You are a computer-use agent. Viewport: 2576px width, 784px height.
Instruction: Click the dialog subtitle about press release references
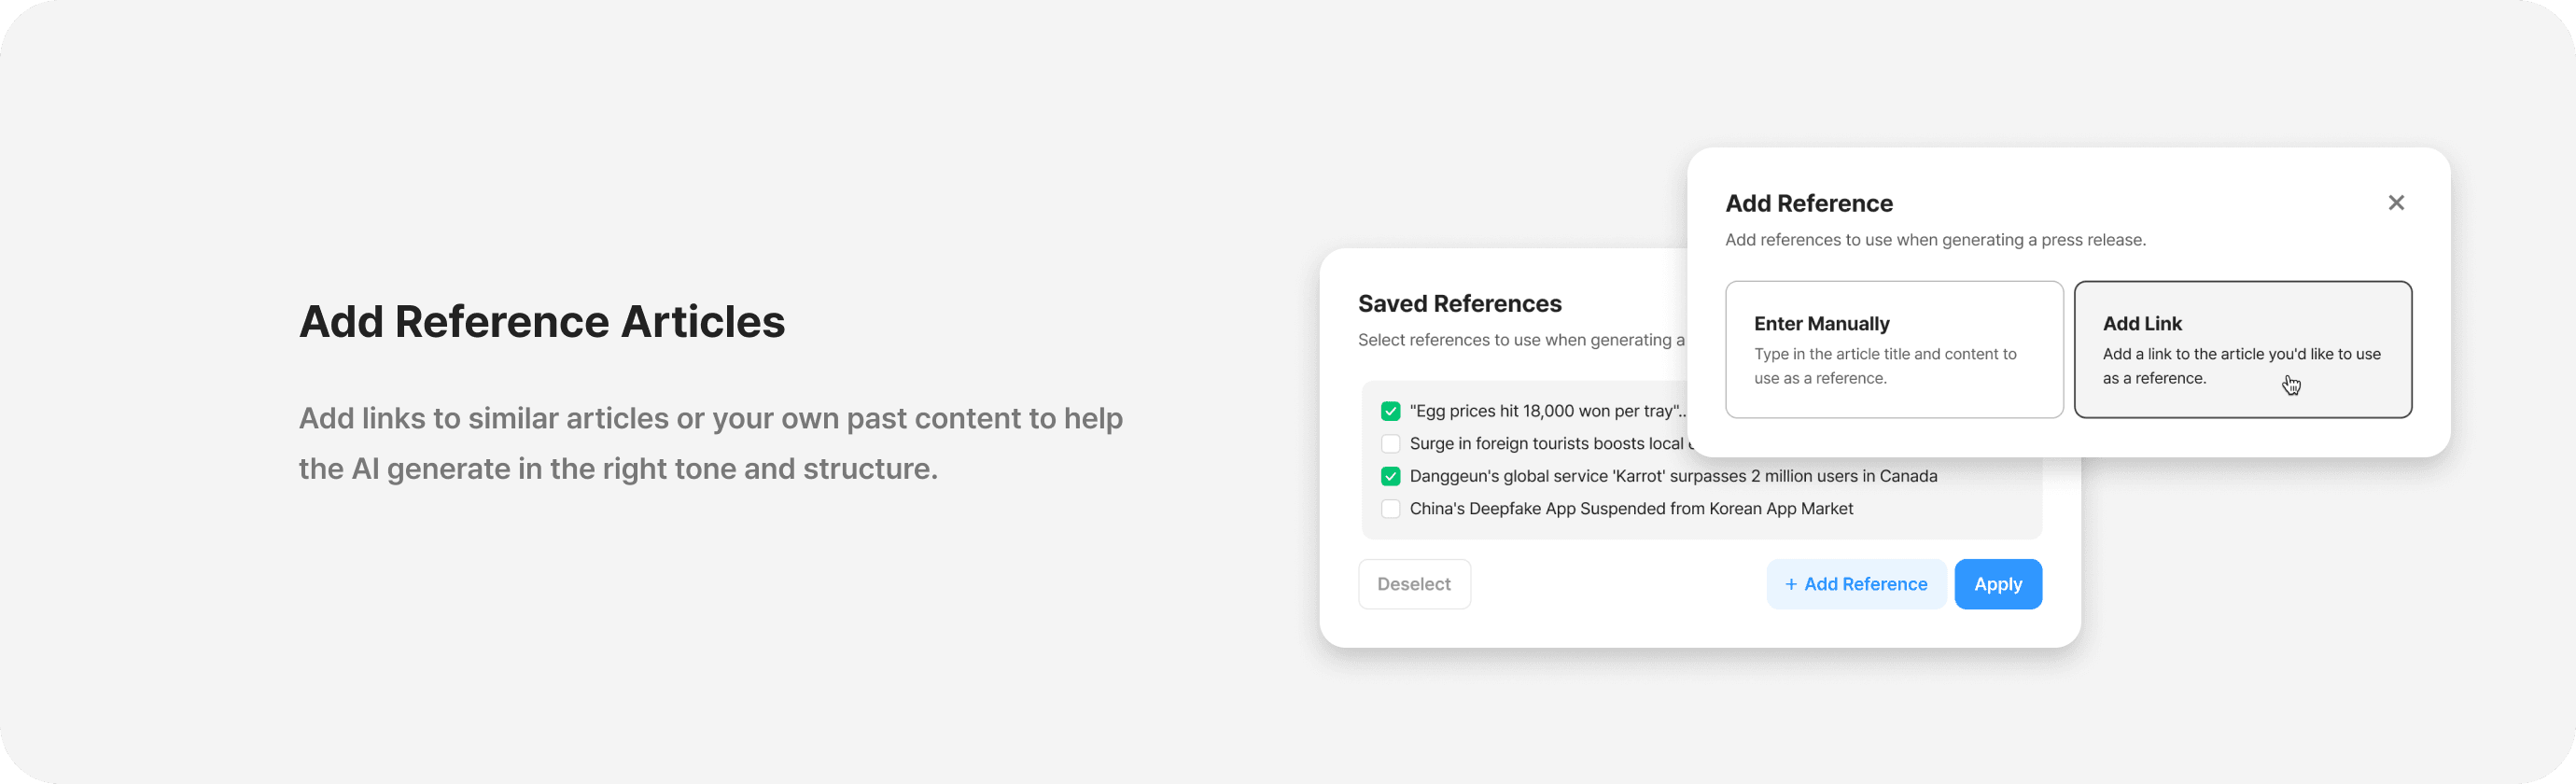tap(1935, 240)
